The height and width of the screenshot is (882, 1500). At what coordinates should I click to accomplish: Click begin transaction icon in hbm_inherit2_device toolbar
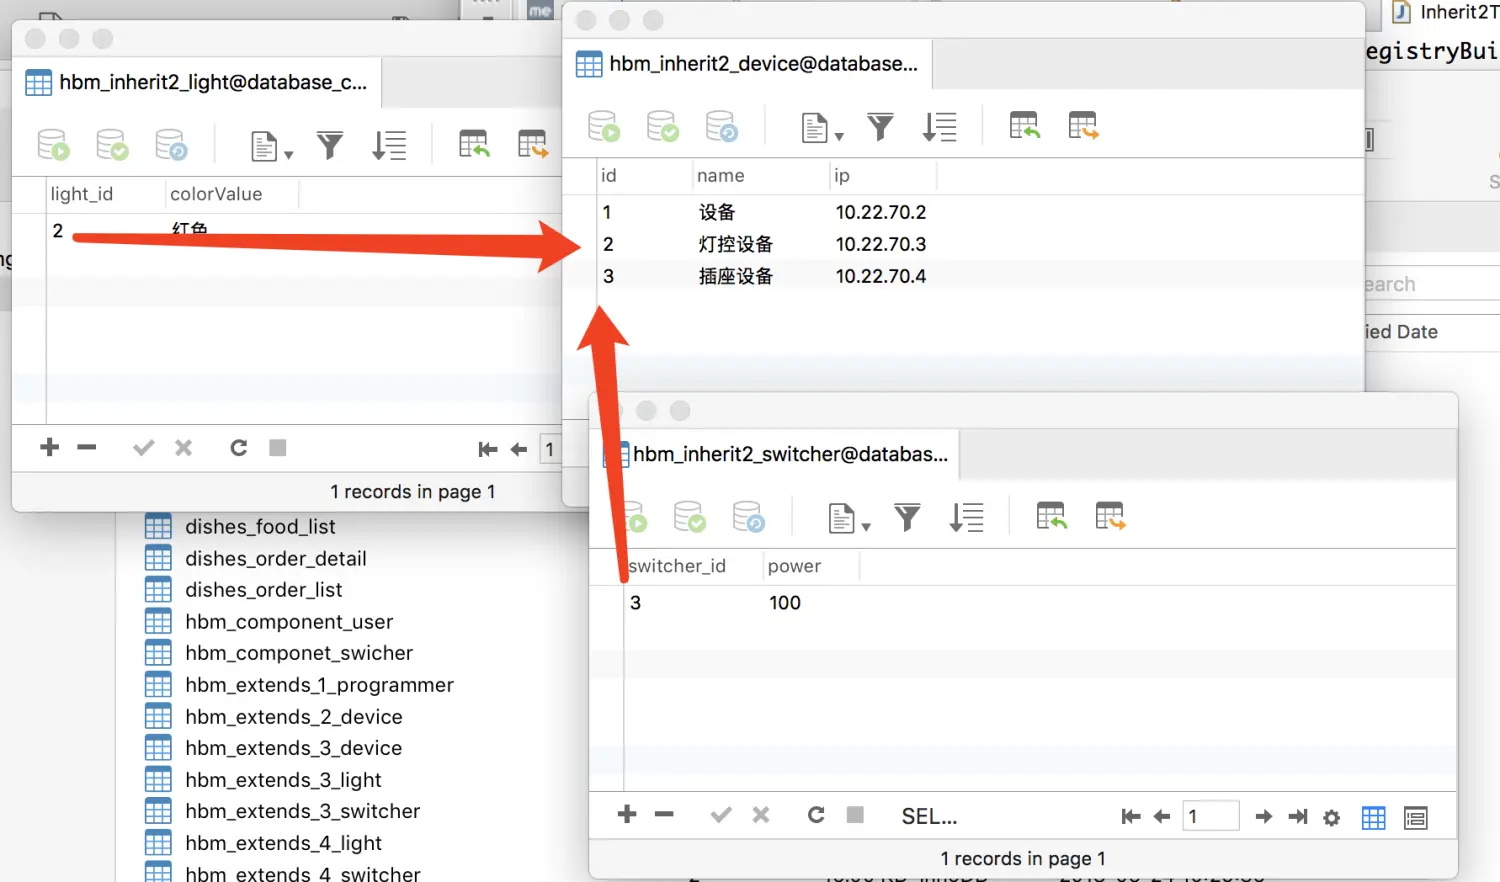[603, 127]
